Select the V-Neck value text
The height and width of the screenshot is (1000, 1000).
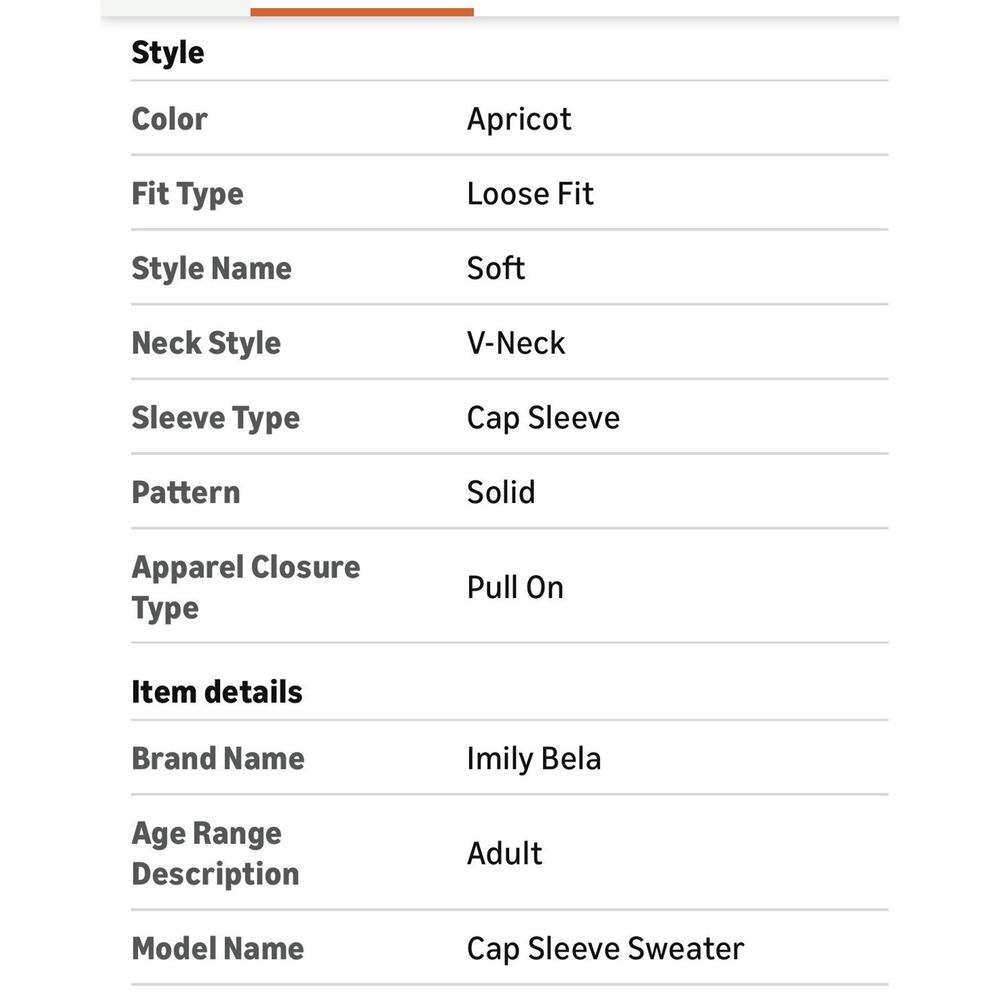[516, 343]
